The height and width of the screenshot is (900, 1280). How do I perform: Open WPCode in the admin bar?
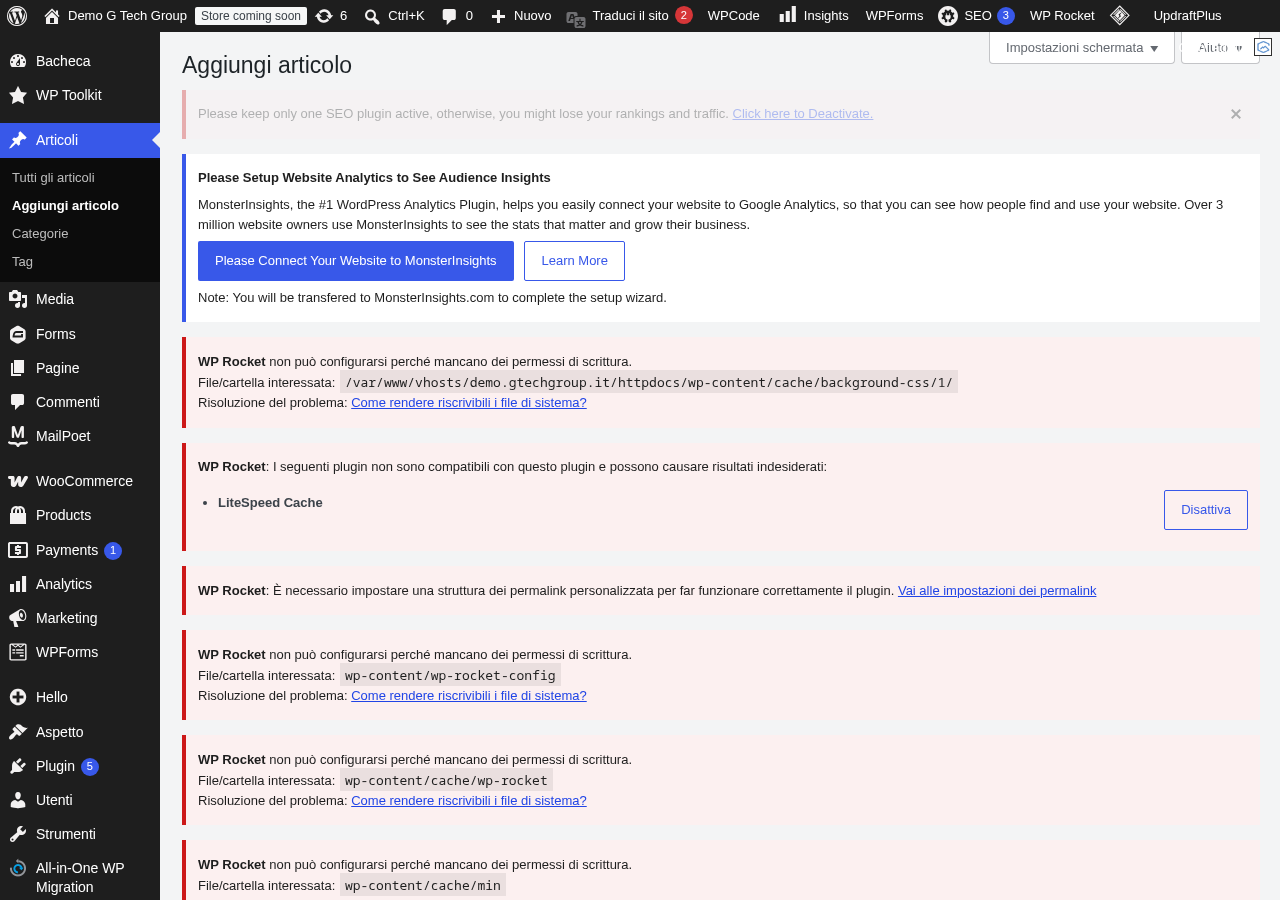coord(733,16)
